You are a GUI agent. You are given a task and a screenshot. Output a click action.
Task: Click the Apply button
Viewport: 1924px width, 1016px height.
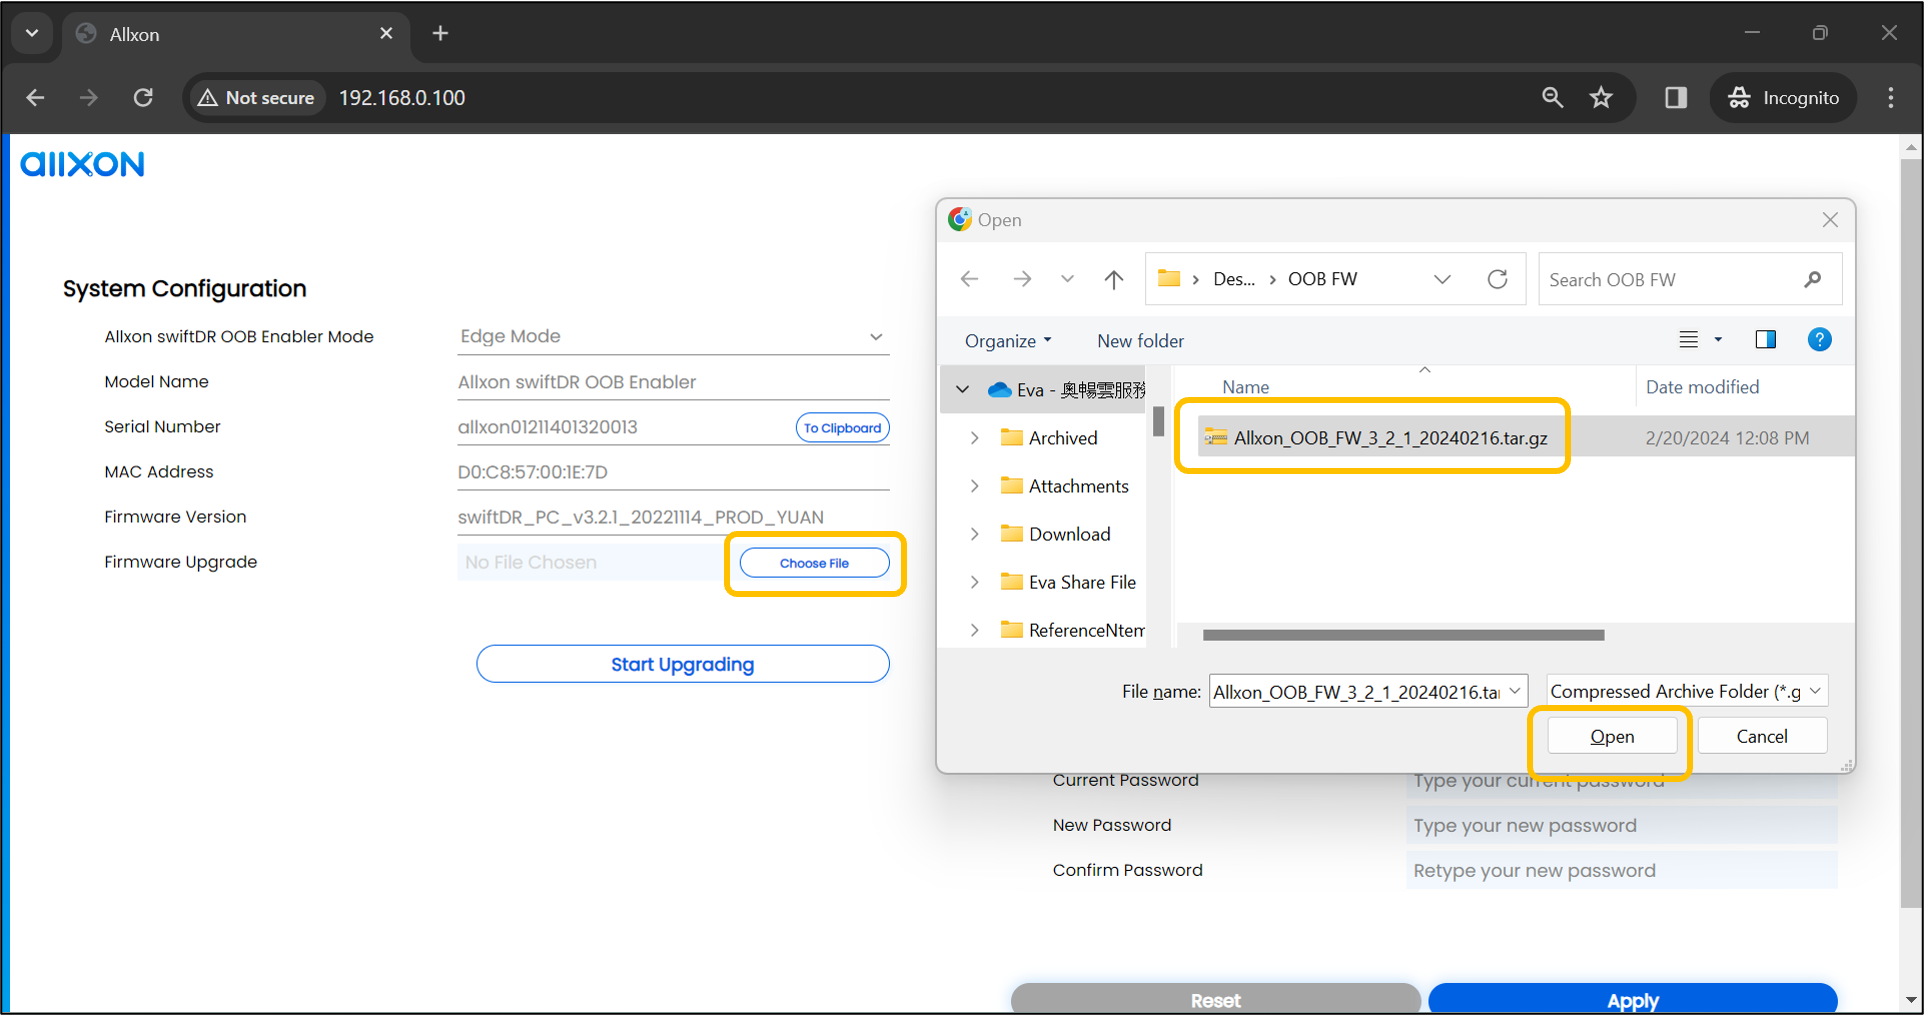click(1632, 999)
